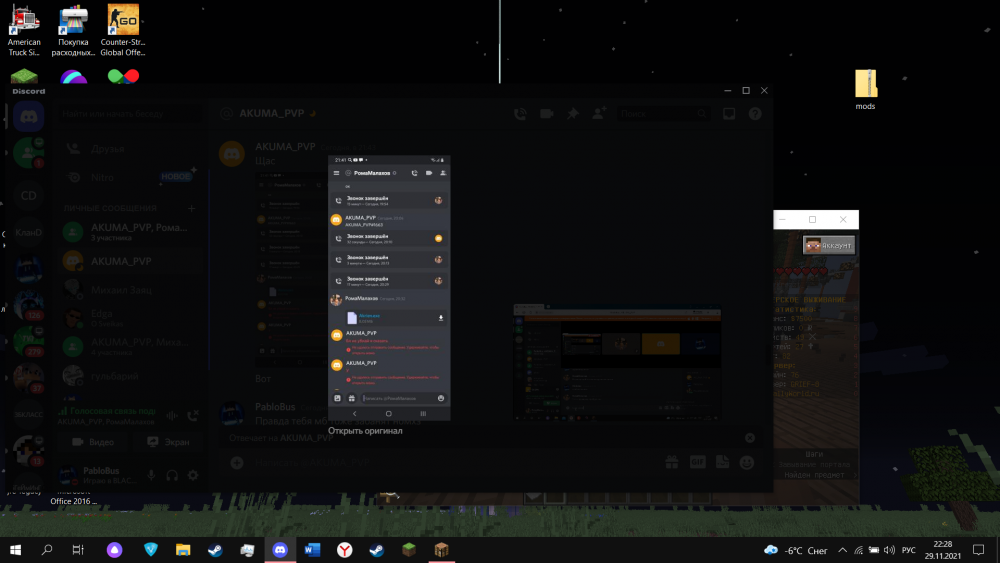This screenshot has width=1000, height=563.
Task: Open the gift icon in message bar
Action: 672,462
